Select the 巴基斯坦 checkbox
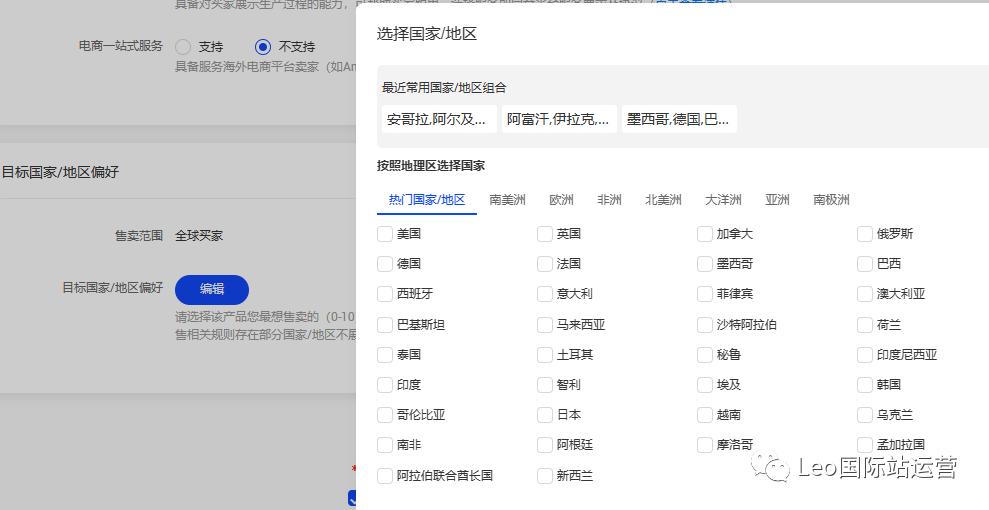Image resolution: width=989 pixels, height=510 pixels. coord(385,325)
